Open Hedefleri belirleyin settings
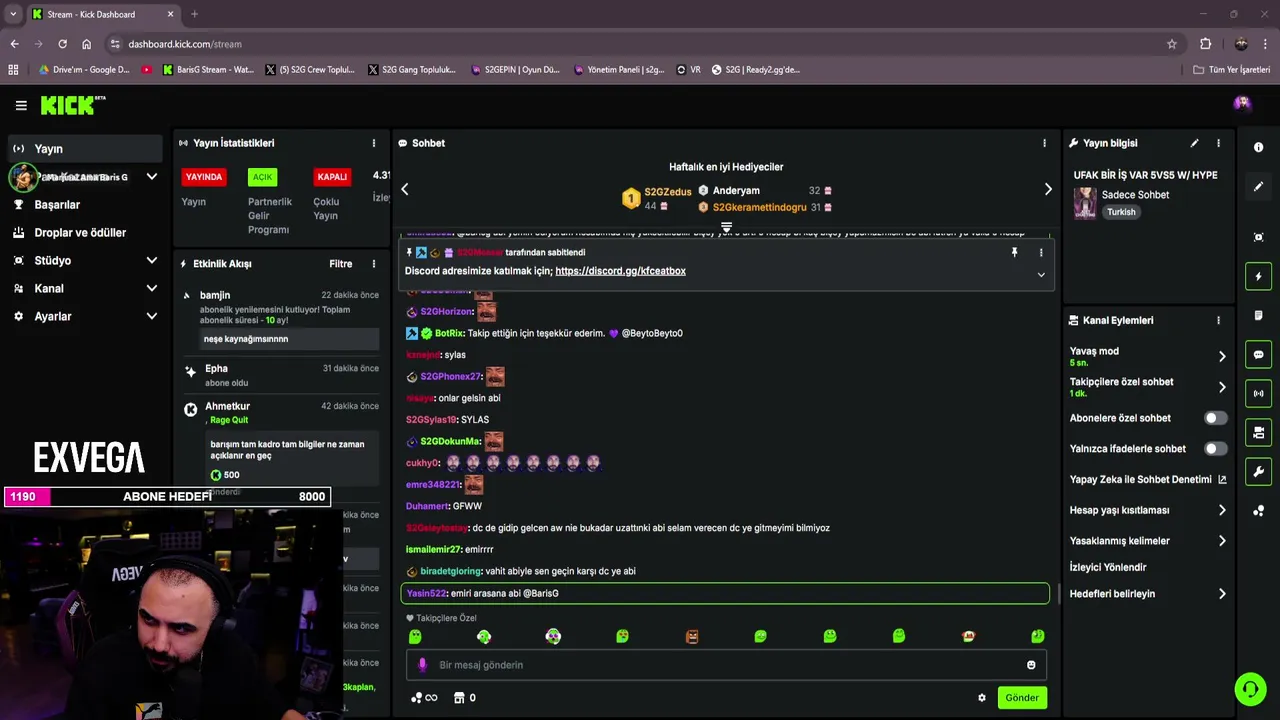 pyautogui.click(x=1148, y=594)
